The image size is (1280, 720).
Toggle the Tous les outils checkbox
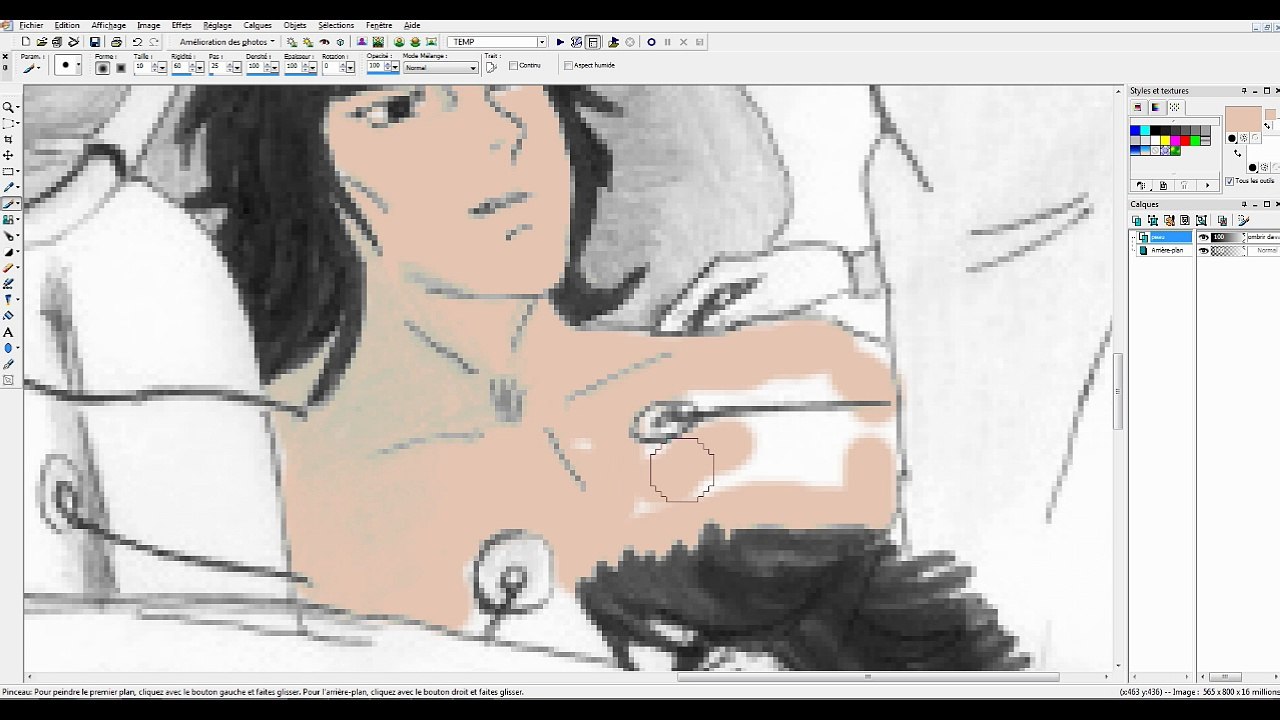(1230, 181)
